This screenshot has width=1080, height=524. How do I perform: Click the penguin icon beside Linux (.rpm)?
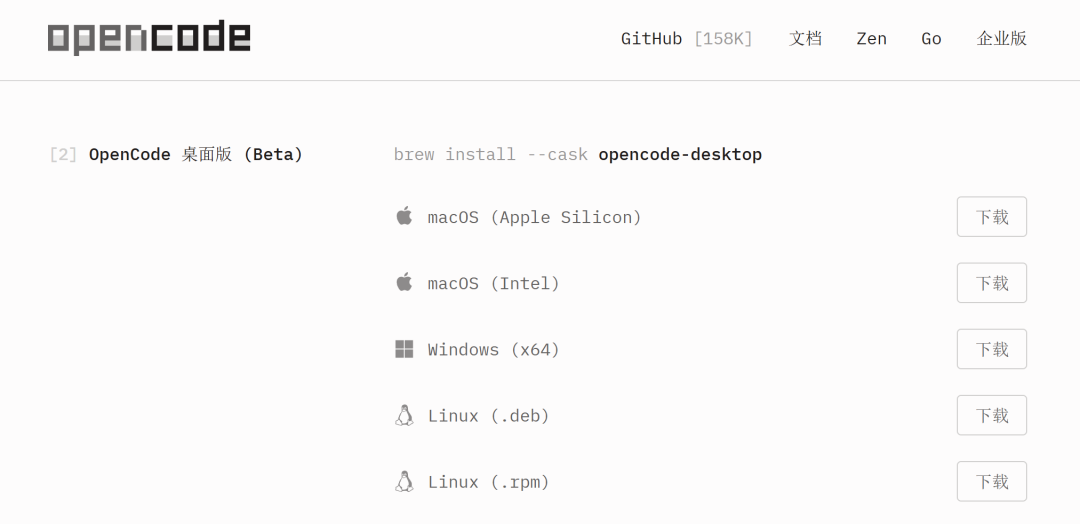point(404,481)
